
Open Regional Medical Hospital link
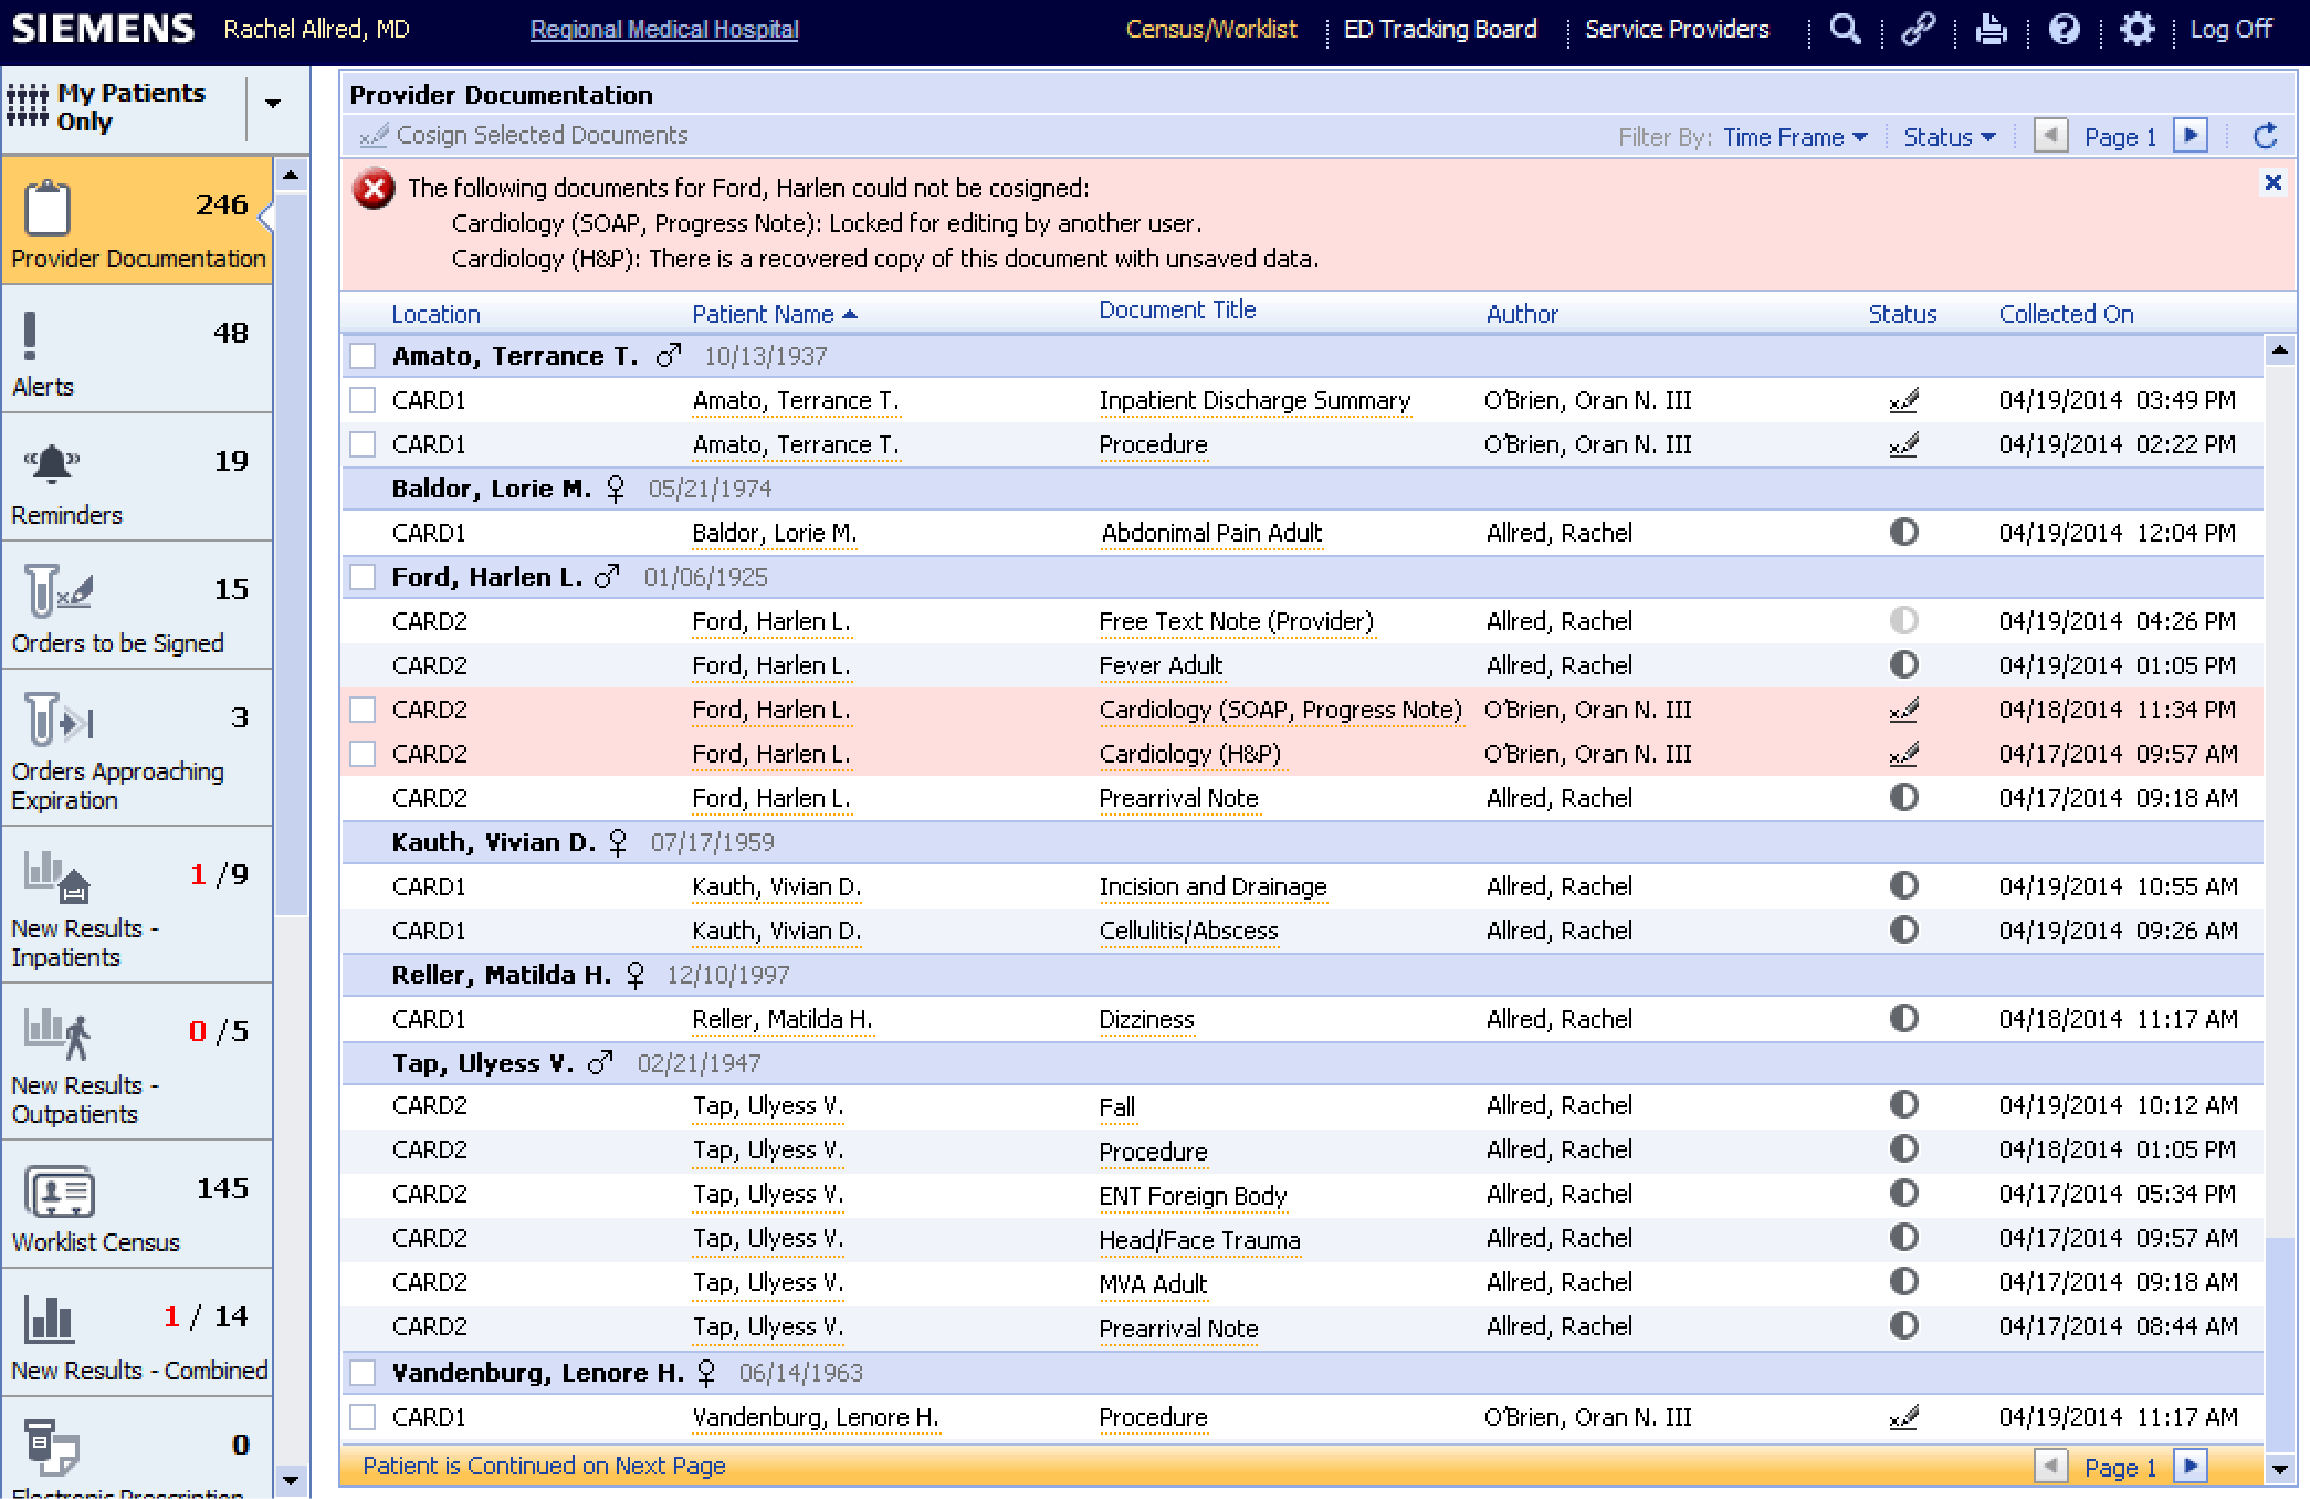664,29
